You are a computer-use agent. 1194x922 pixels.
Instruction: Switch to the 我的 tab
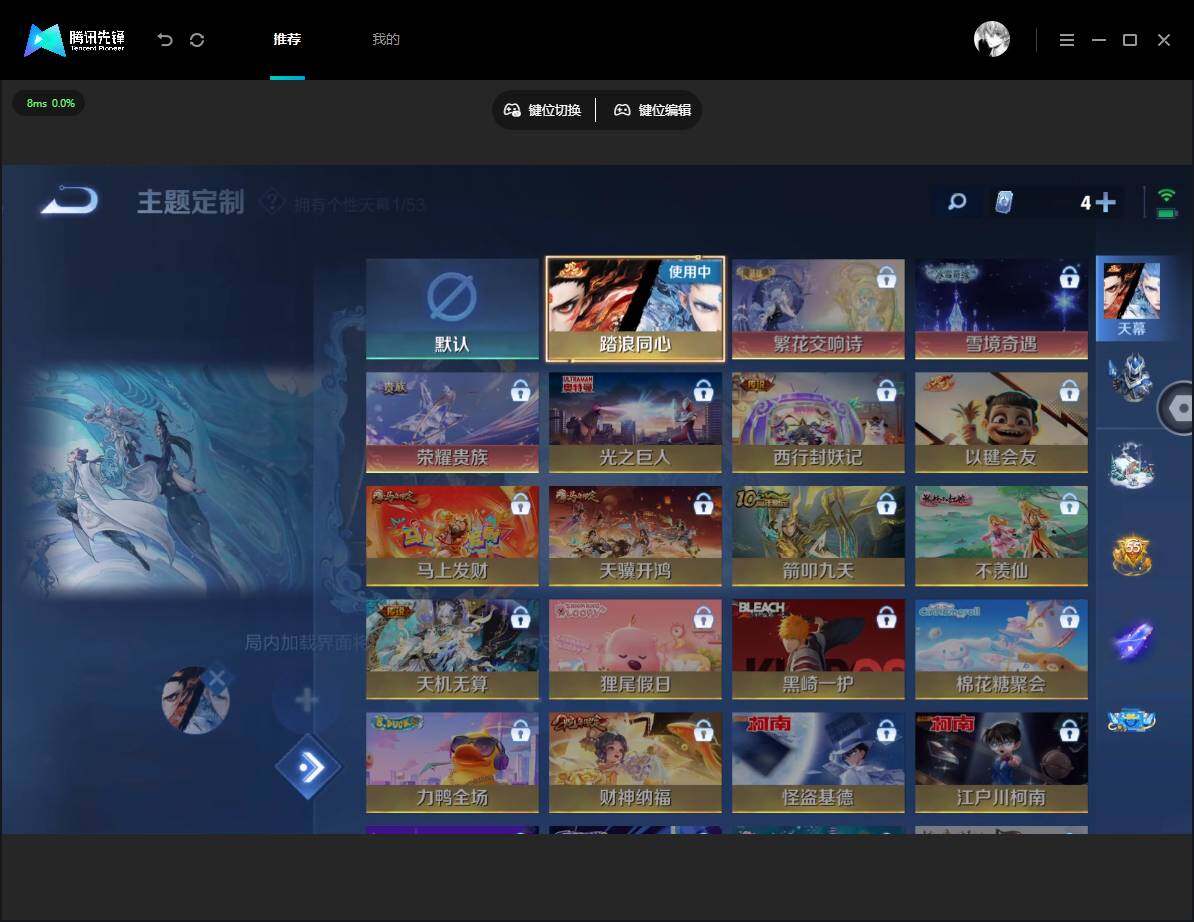point(385,39)
